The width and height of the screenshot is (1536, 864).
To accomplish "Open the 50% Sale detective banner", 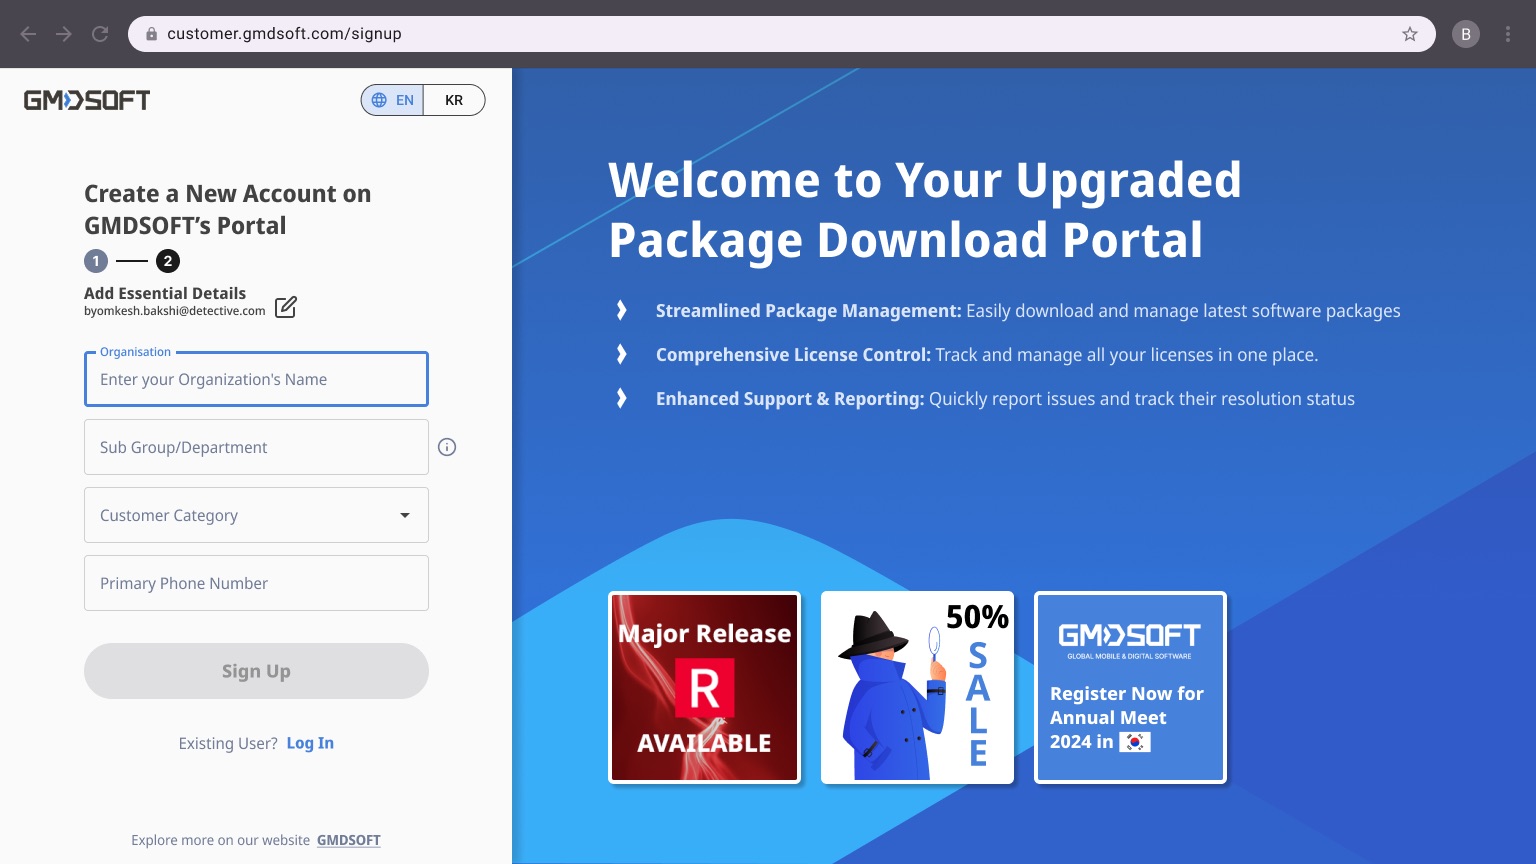I will click(x=917, y=688).
